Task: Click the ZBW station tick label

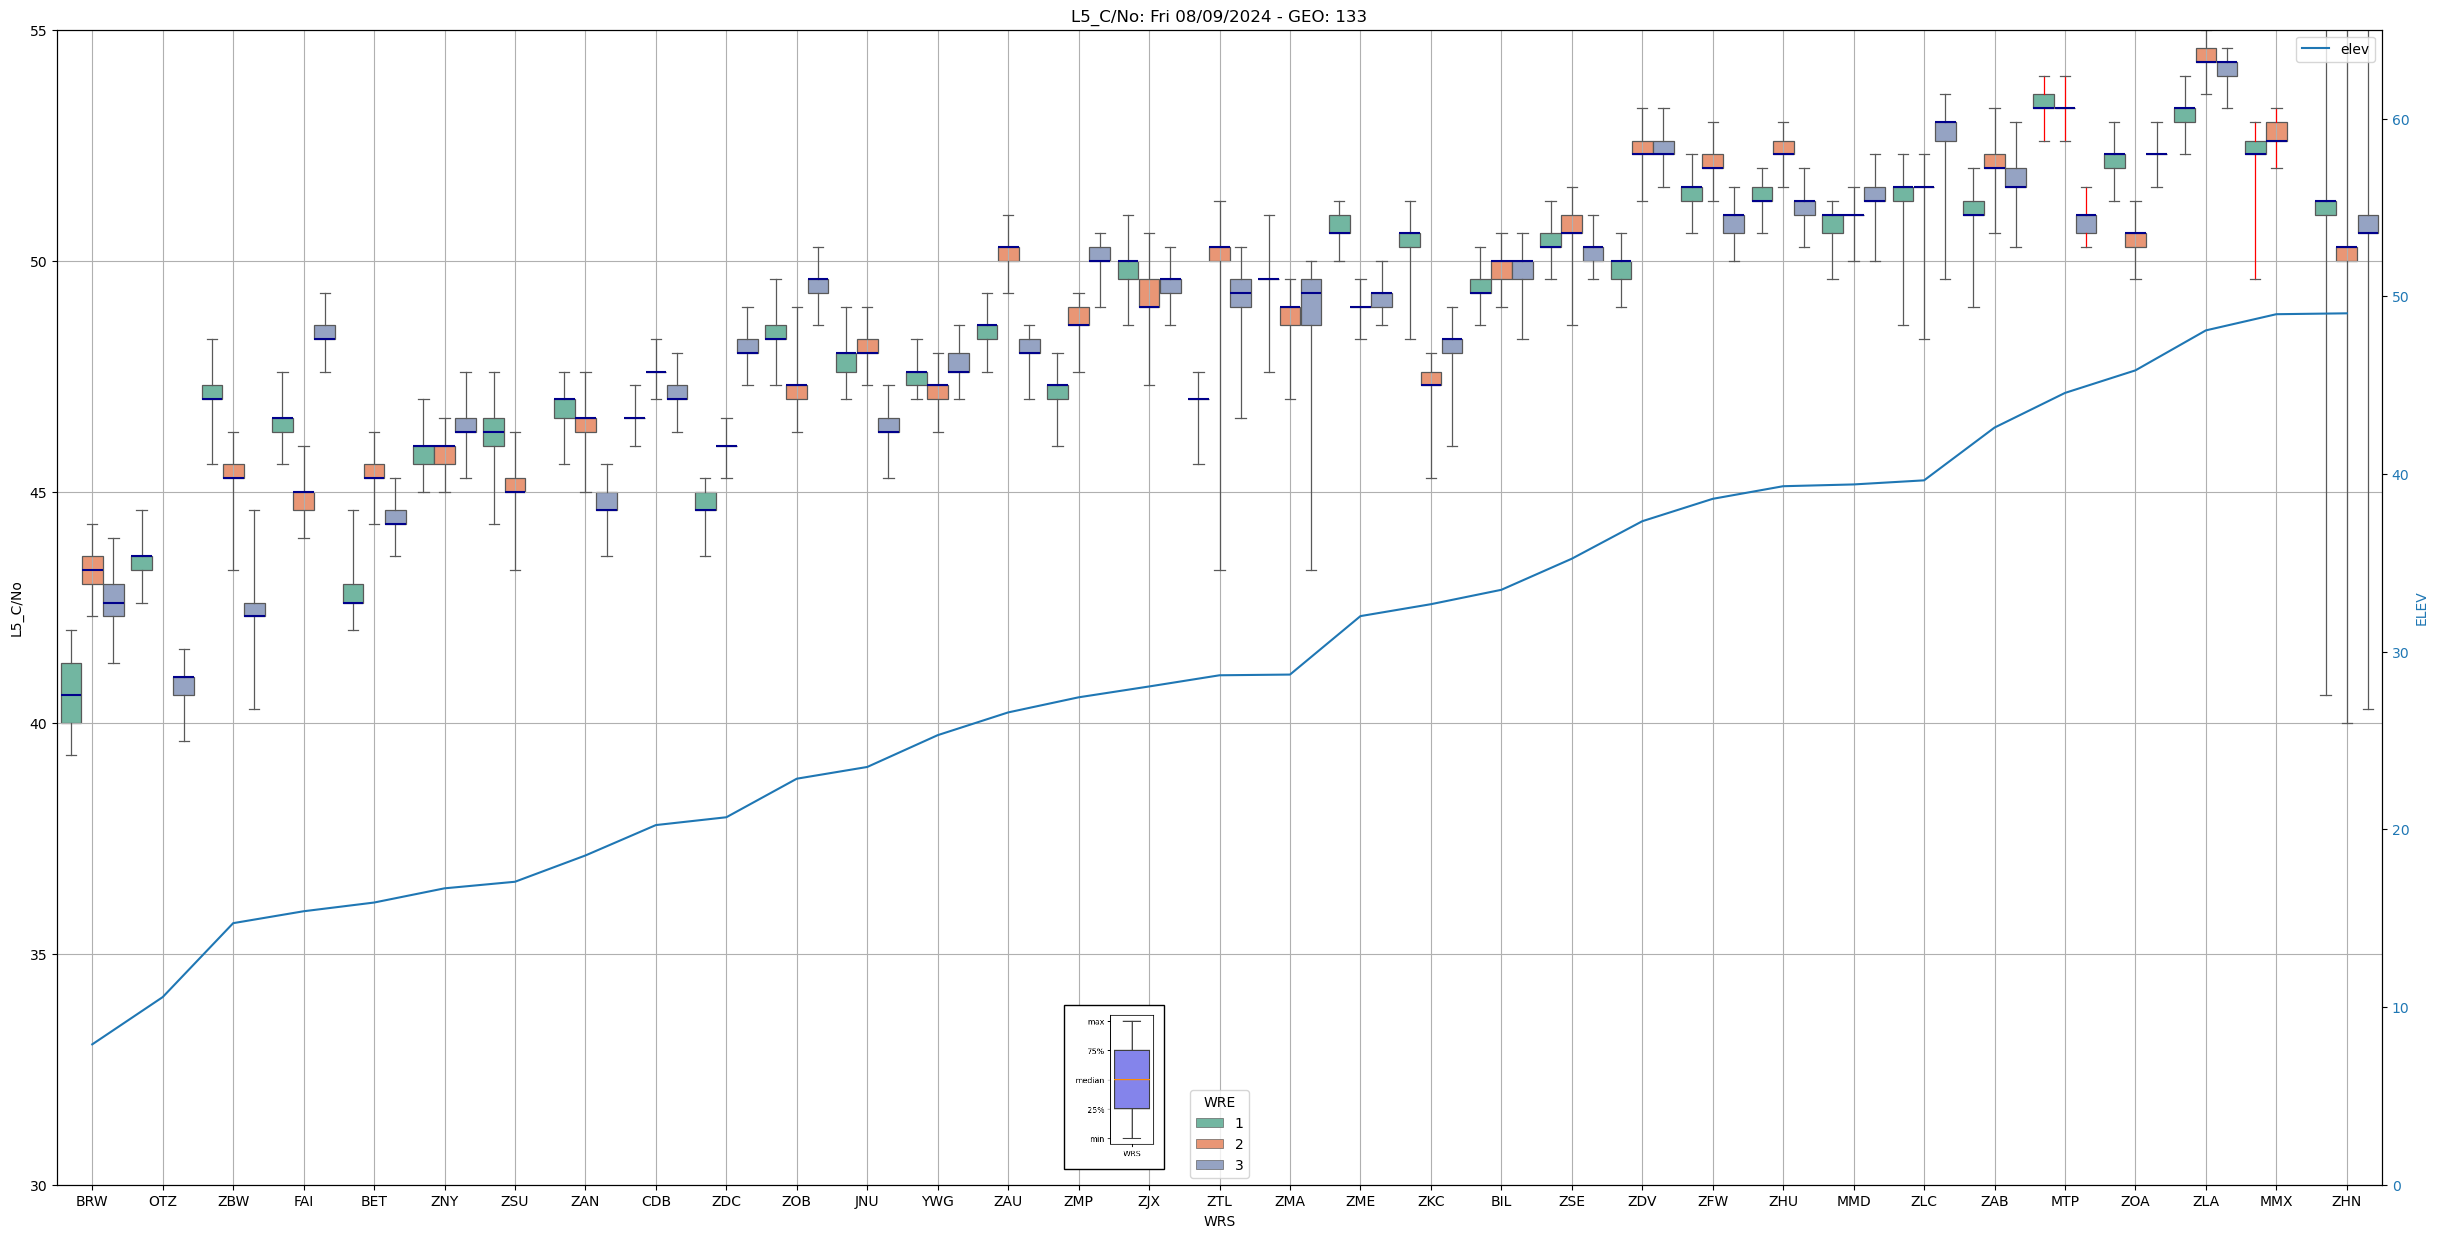Action: (x=233, y=1201)
